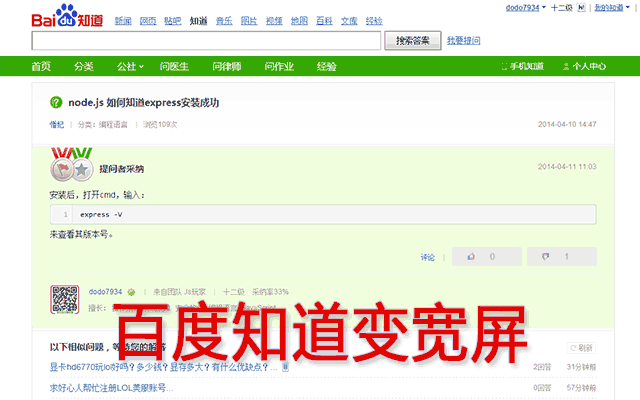Click the adopted-answer medal icon
The image size is (640, 400).
[72, 165]
